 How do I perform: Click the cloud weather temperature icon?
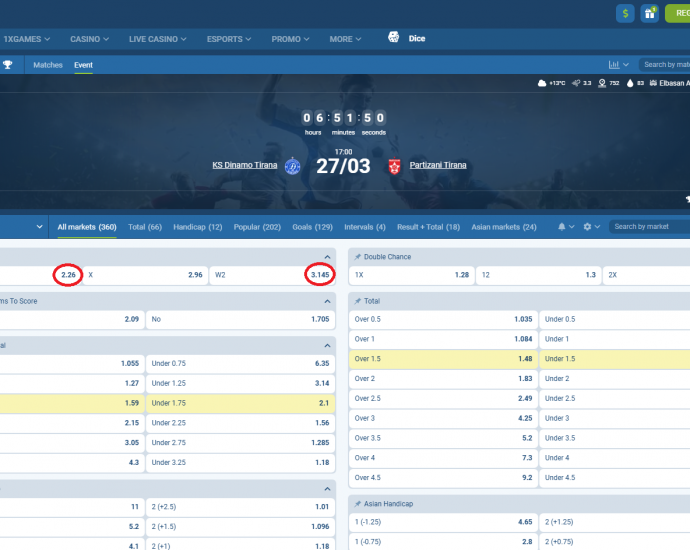pyautogui.click(x=542, y=83)
